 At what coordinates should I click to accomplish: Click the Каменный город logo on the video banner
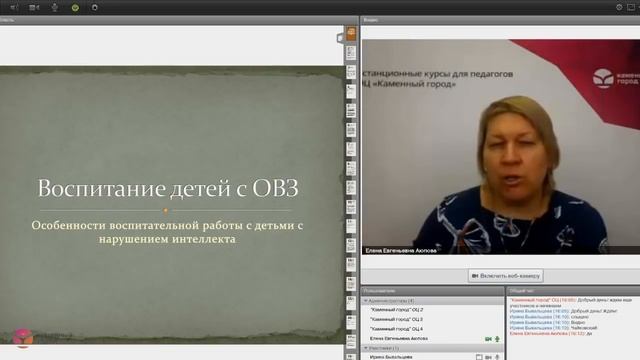point(616,78)
